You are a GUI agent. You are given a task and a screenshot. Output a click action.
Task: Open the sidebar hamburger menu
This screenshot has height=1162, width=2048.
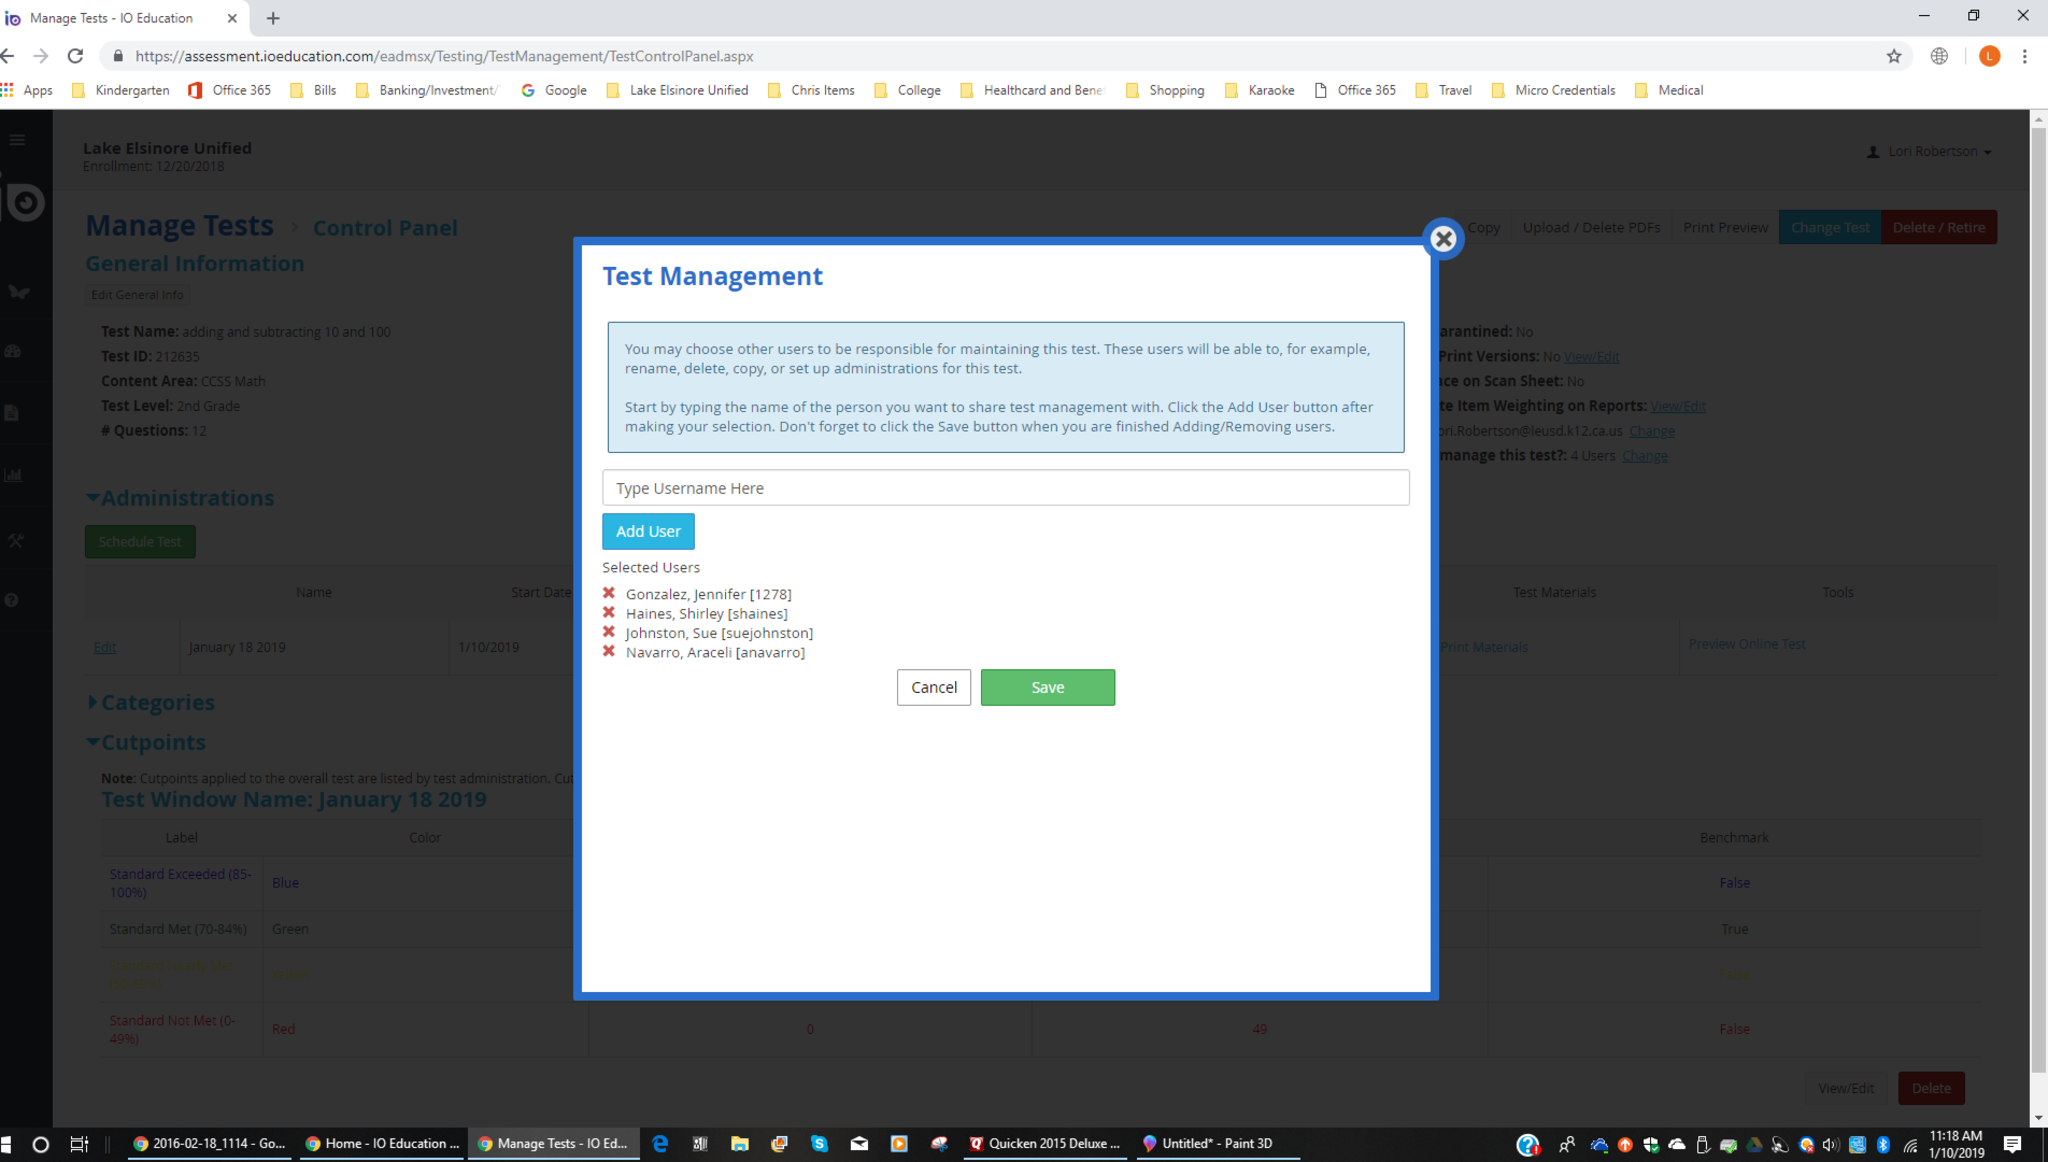(17, 140)
